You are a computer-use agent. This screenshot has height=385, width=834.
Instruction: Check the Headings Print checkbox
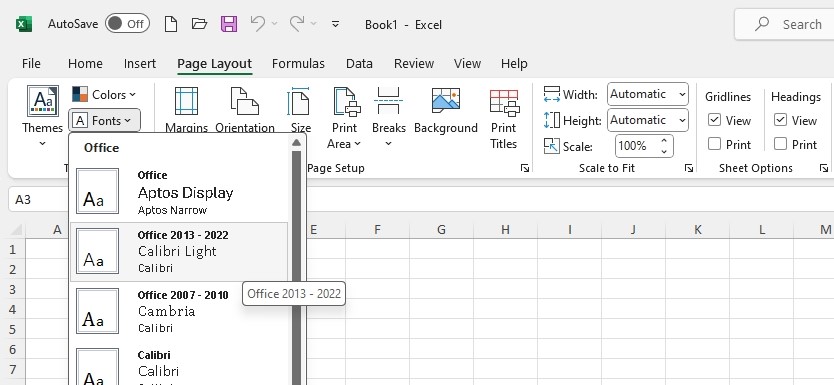click(x=780, y=144)
